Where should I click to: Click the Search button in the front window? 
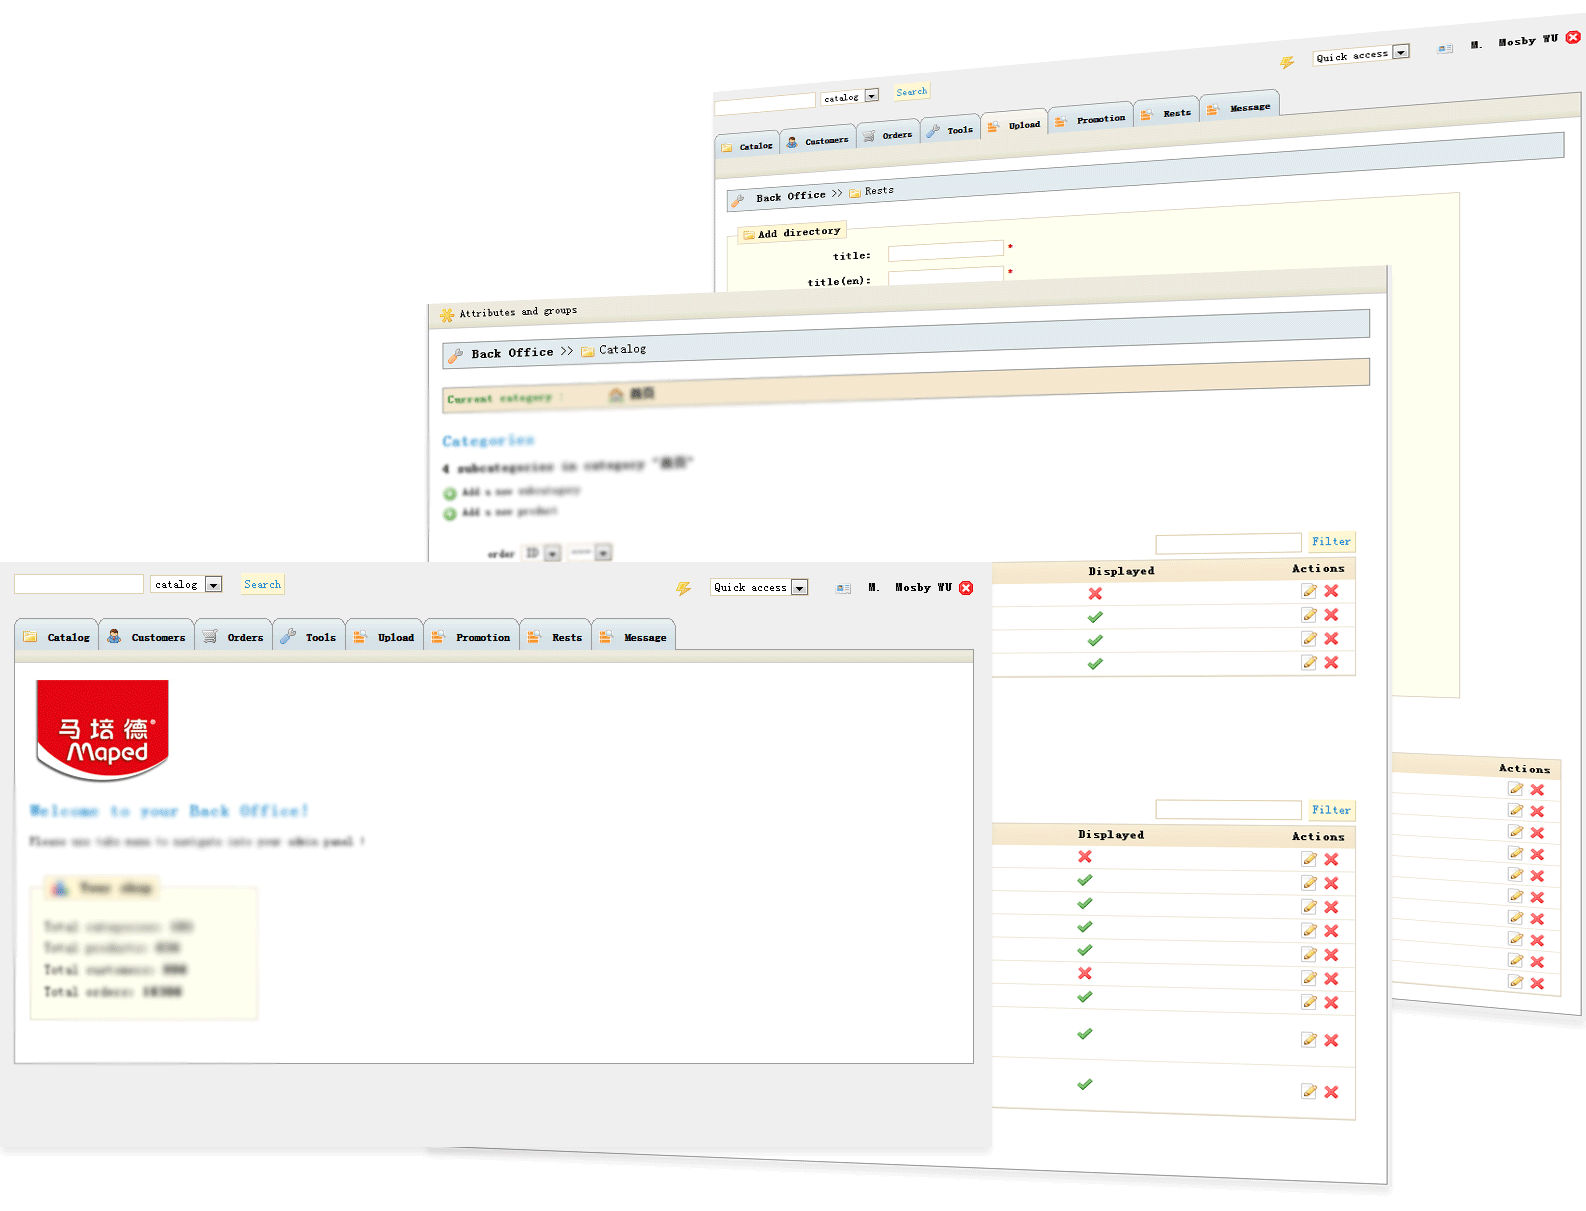click(x=262, y=585)
